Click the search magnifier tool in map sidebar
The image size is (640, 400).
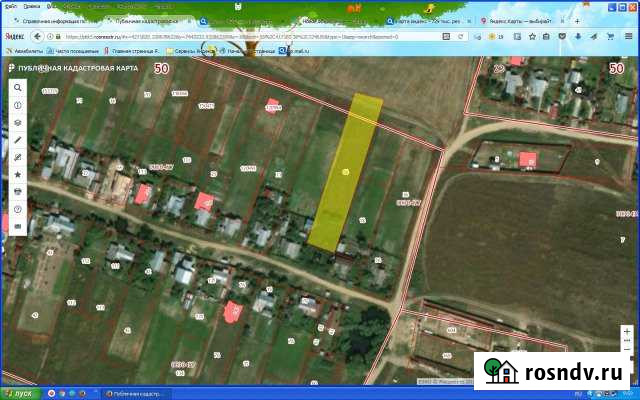17,87
